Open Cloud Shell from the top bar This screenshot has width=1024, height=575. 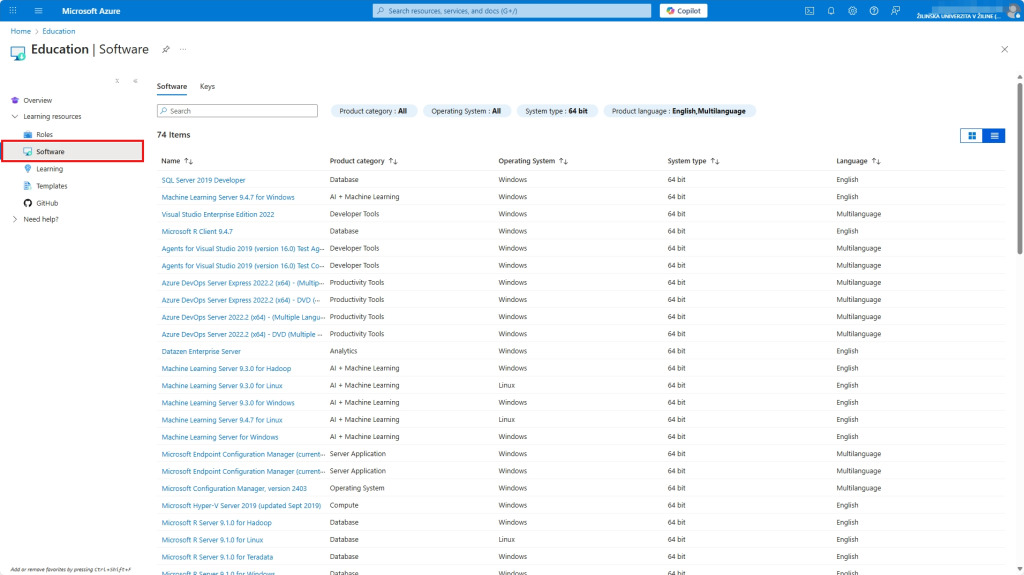(x=809, y=11)
